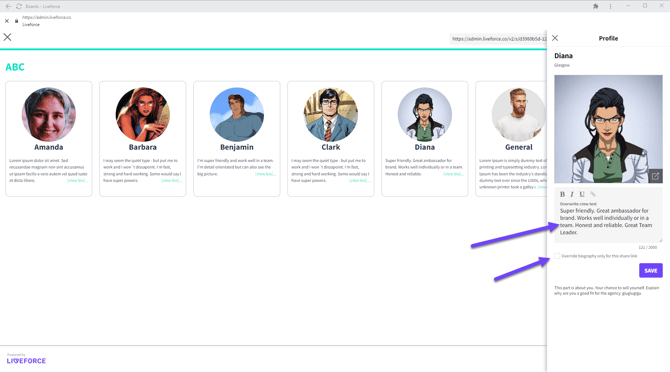Click the view bio link on Amanda's card
This screenshot has height=372, width=670.
click(77, 181)
